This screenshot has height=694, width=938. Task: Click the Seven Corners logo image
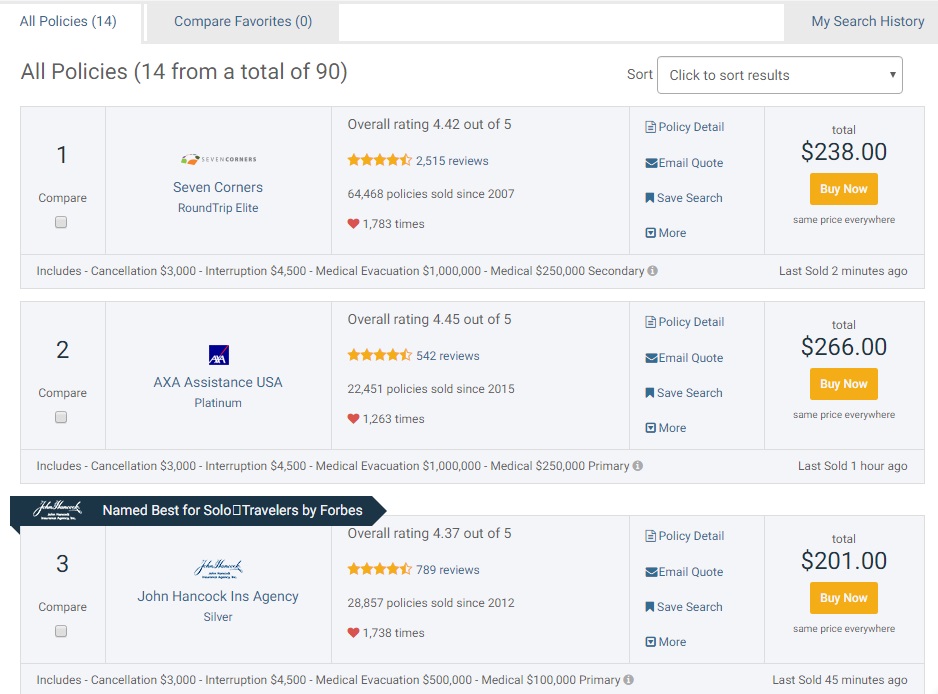pyautogui.click(x=218, y=159)
